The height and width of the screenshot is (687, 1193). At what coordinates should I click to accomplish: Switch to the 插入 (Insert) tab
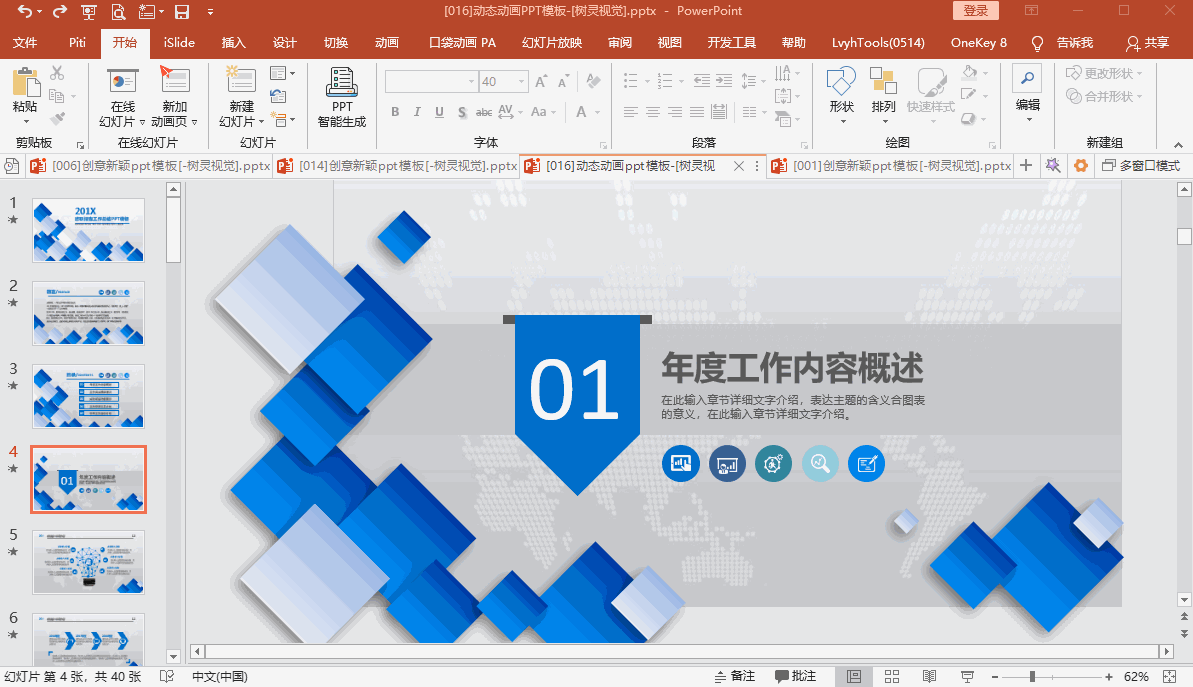(234, 43)
